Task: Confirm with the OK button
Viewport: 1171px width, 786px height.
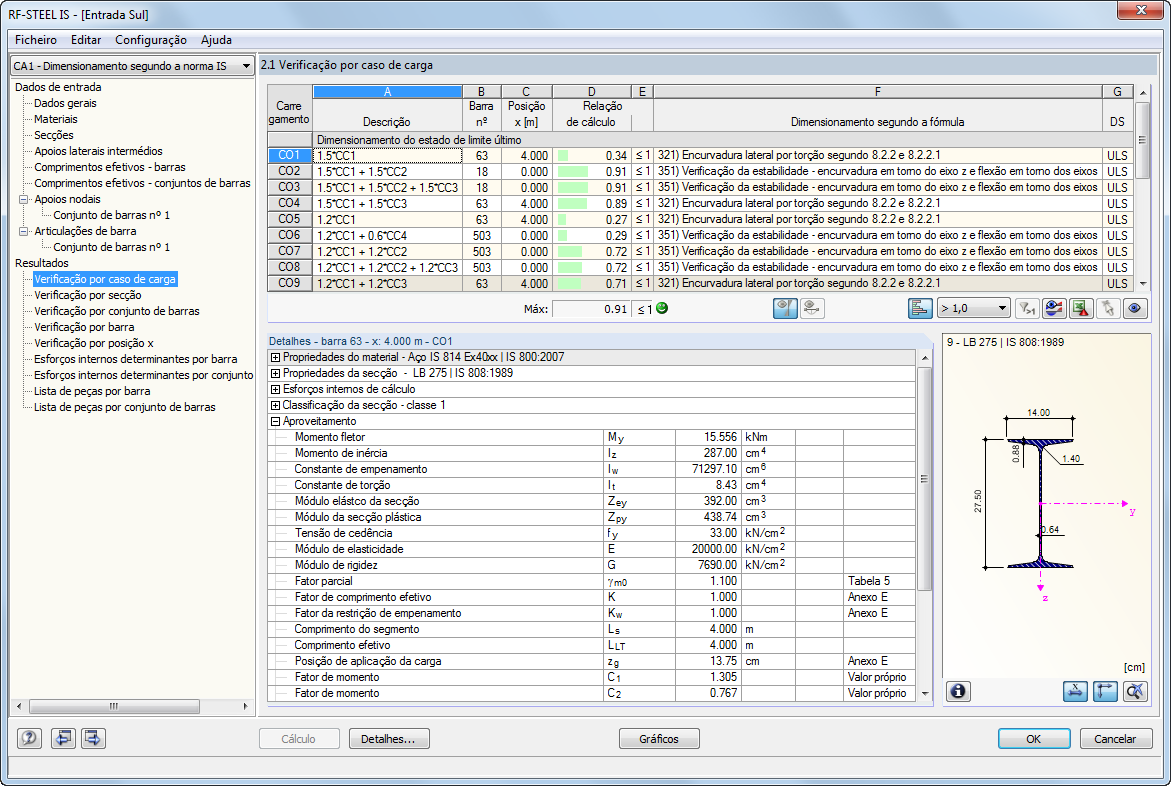Action: click(1034, 739)
